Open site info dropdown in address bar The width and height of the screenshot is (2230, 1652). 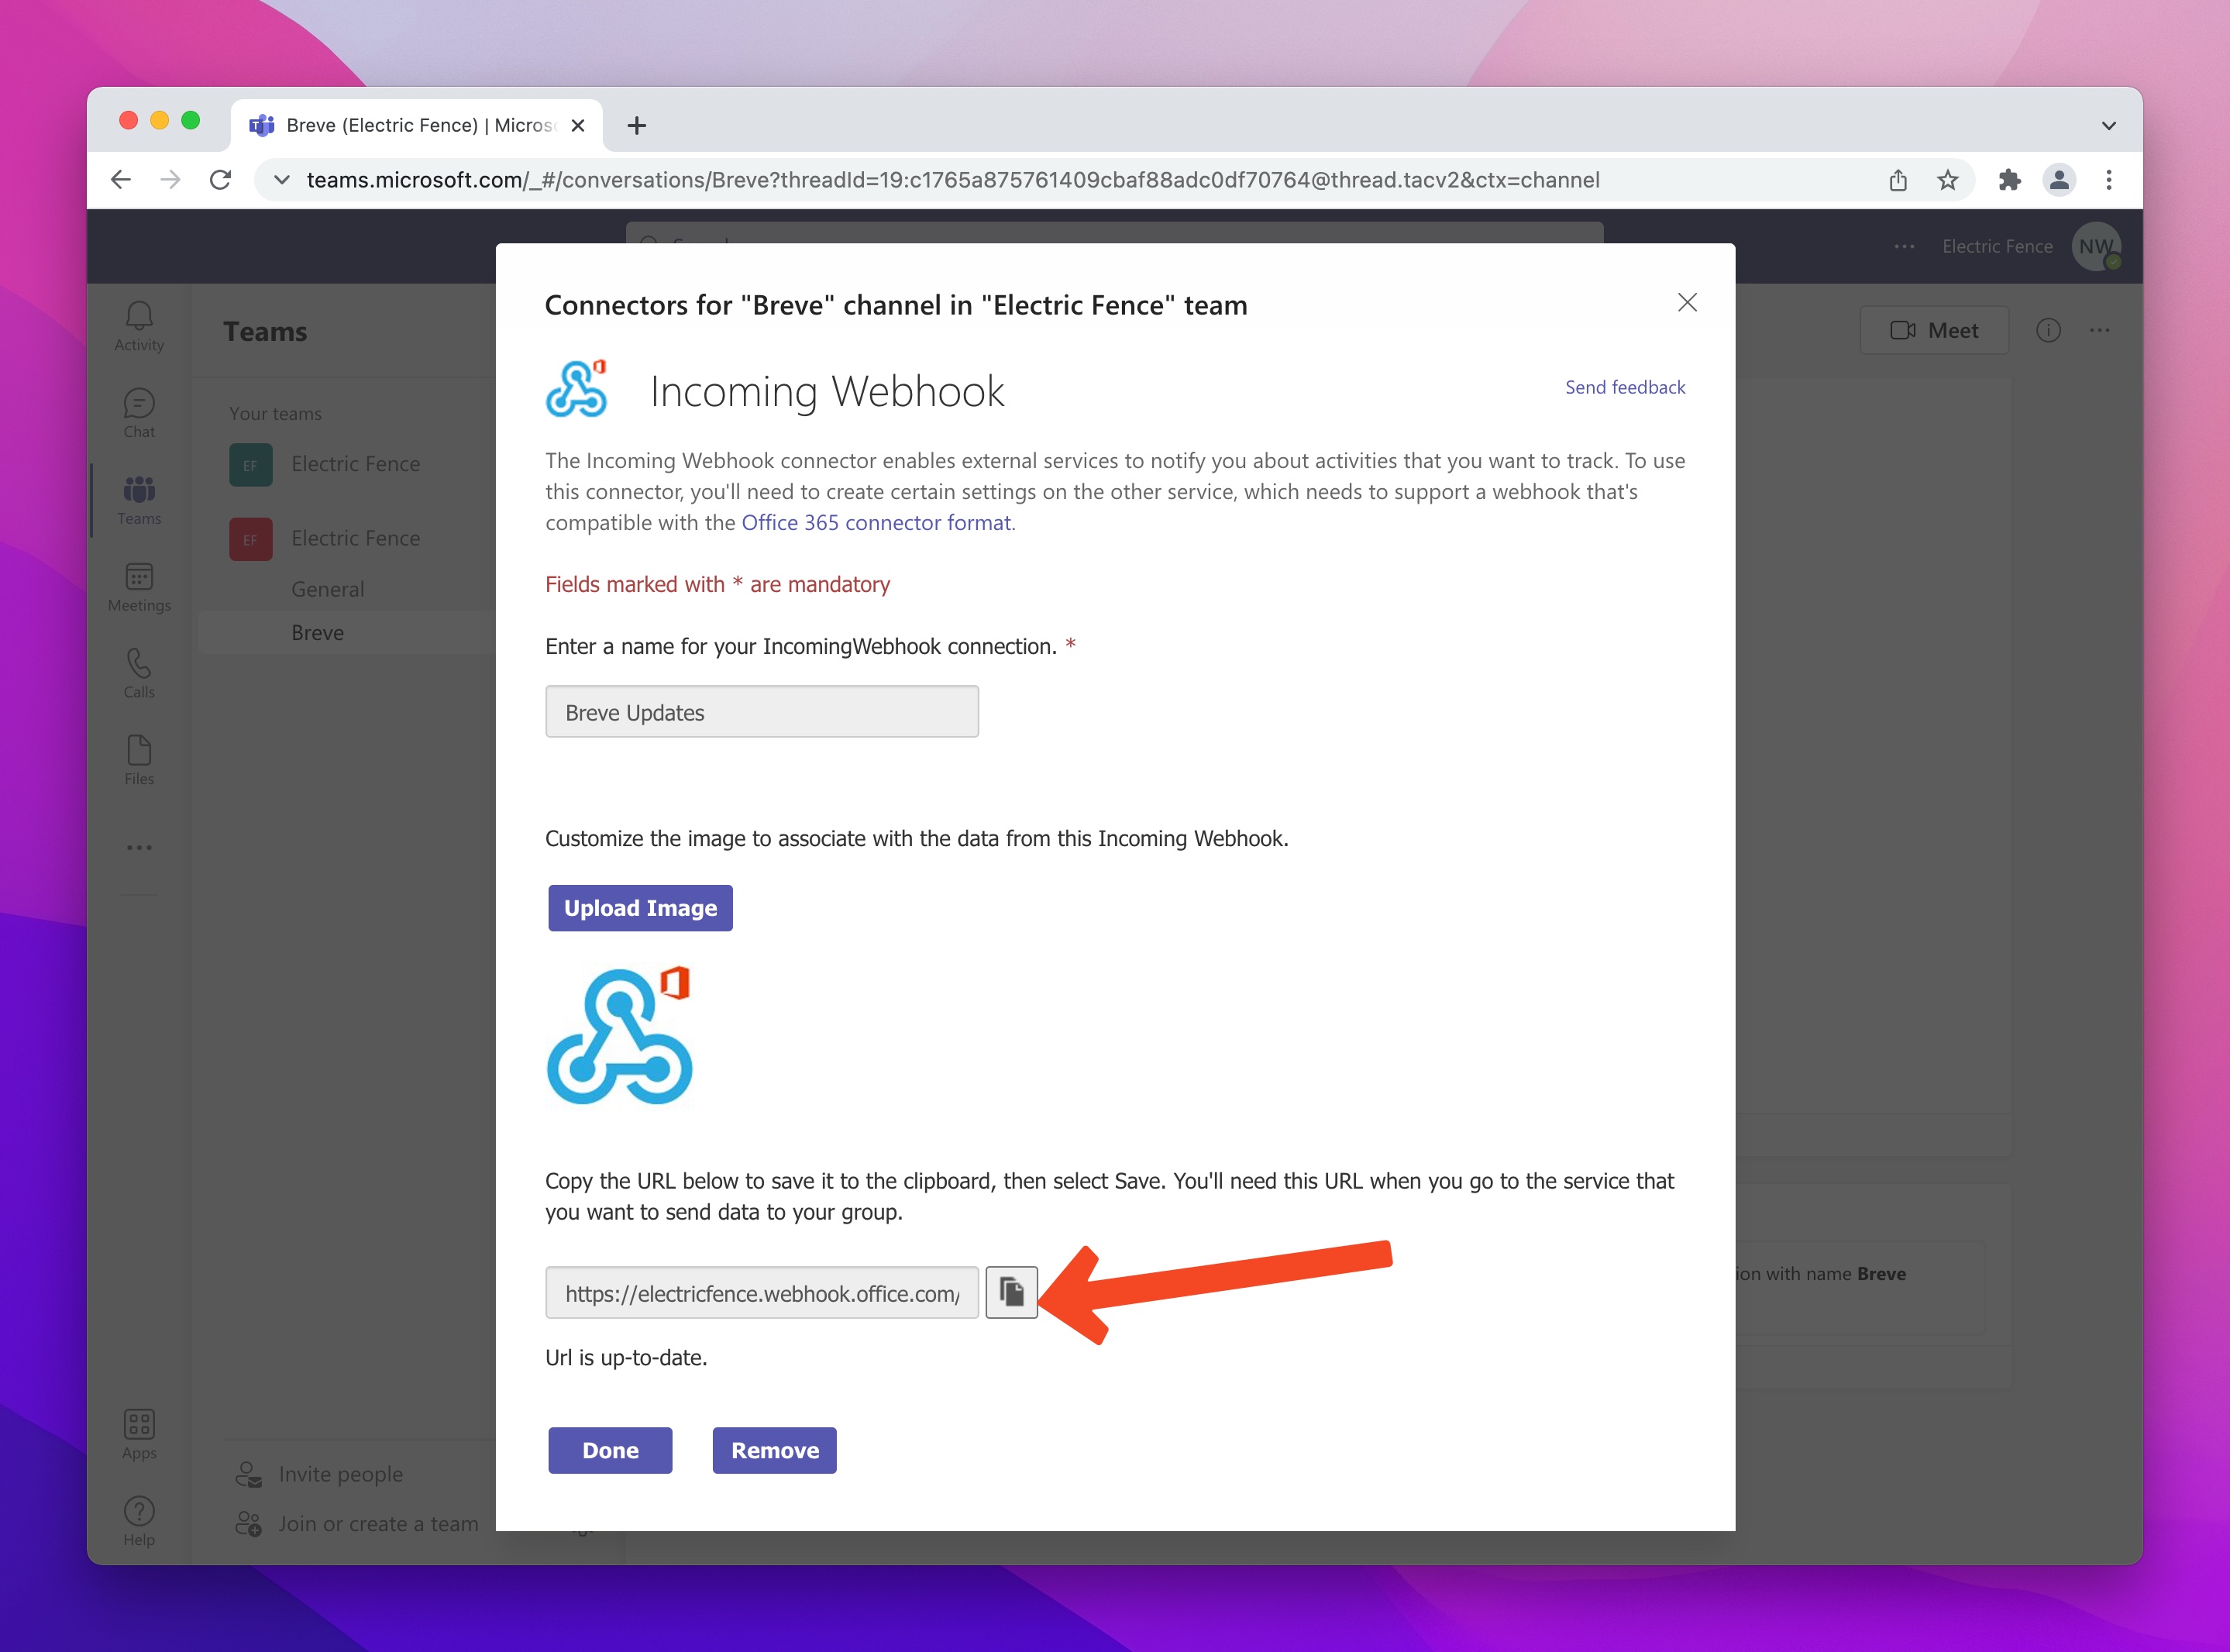pos(282,180)
